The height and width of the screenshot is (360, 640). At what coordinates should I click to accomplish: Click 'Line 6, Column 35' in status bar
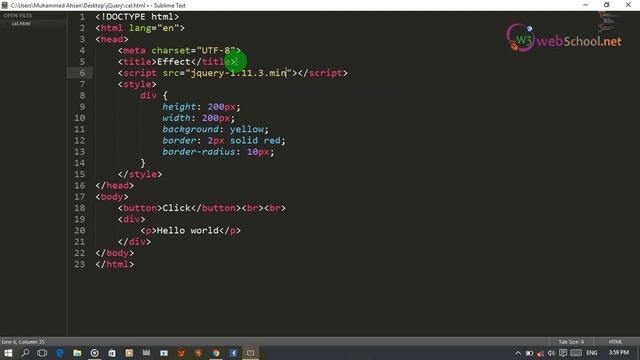(23, 342)
